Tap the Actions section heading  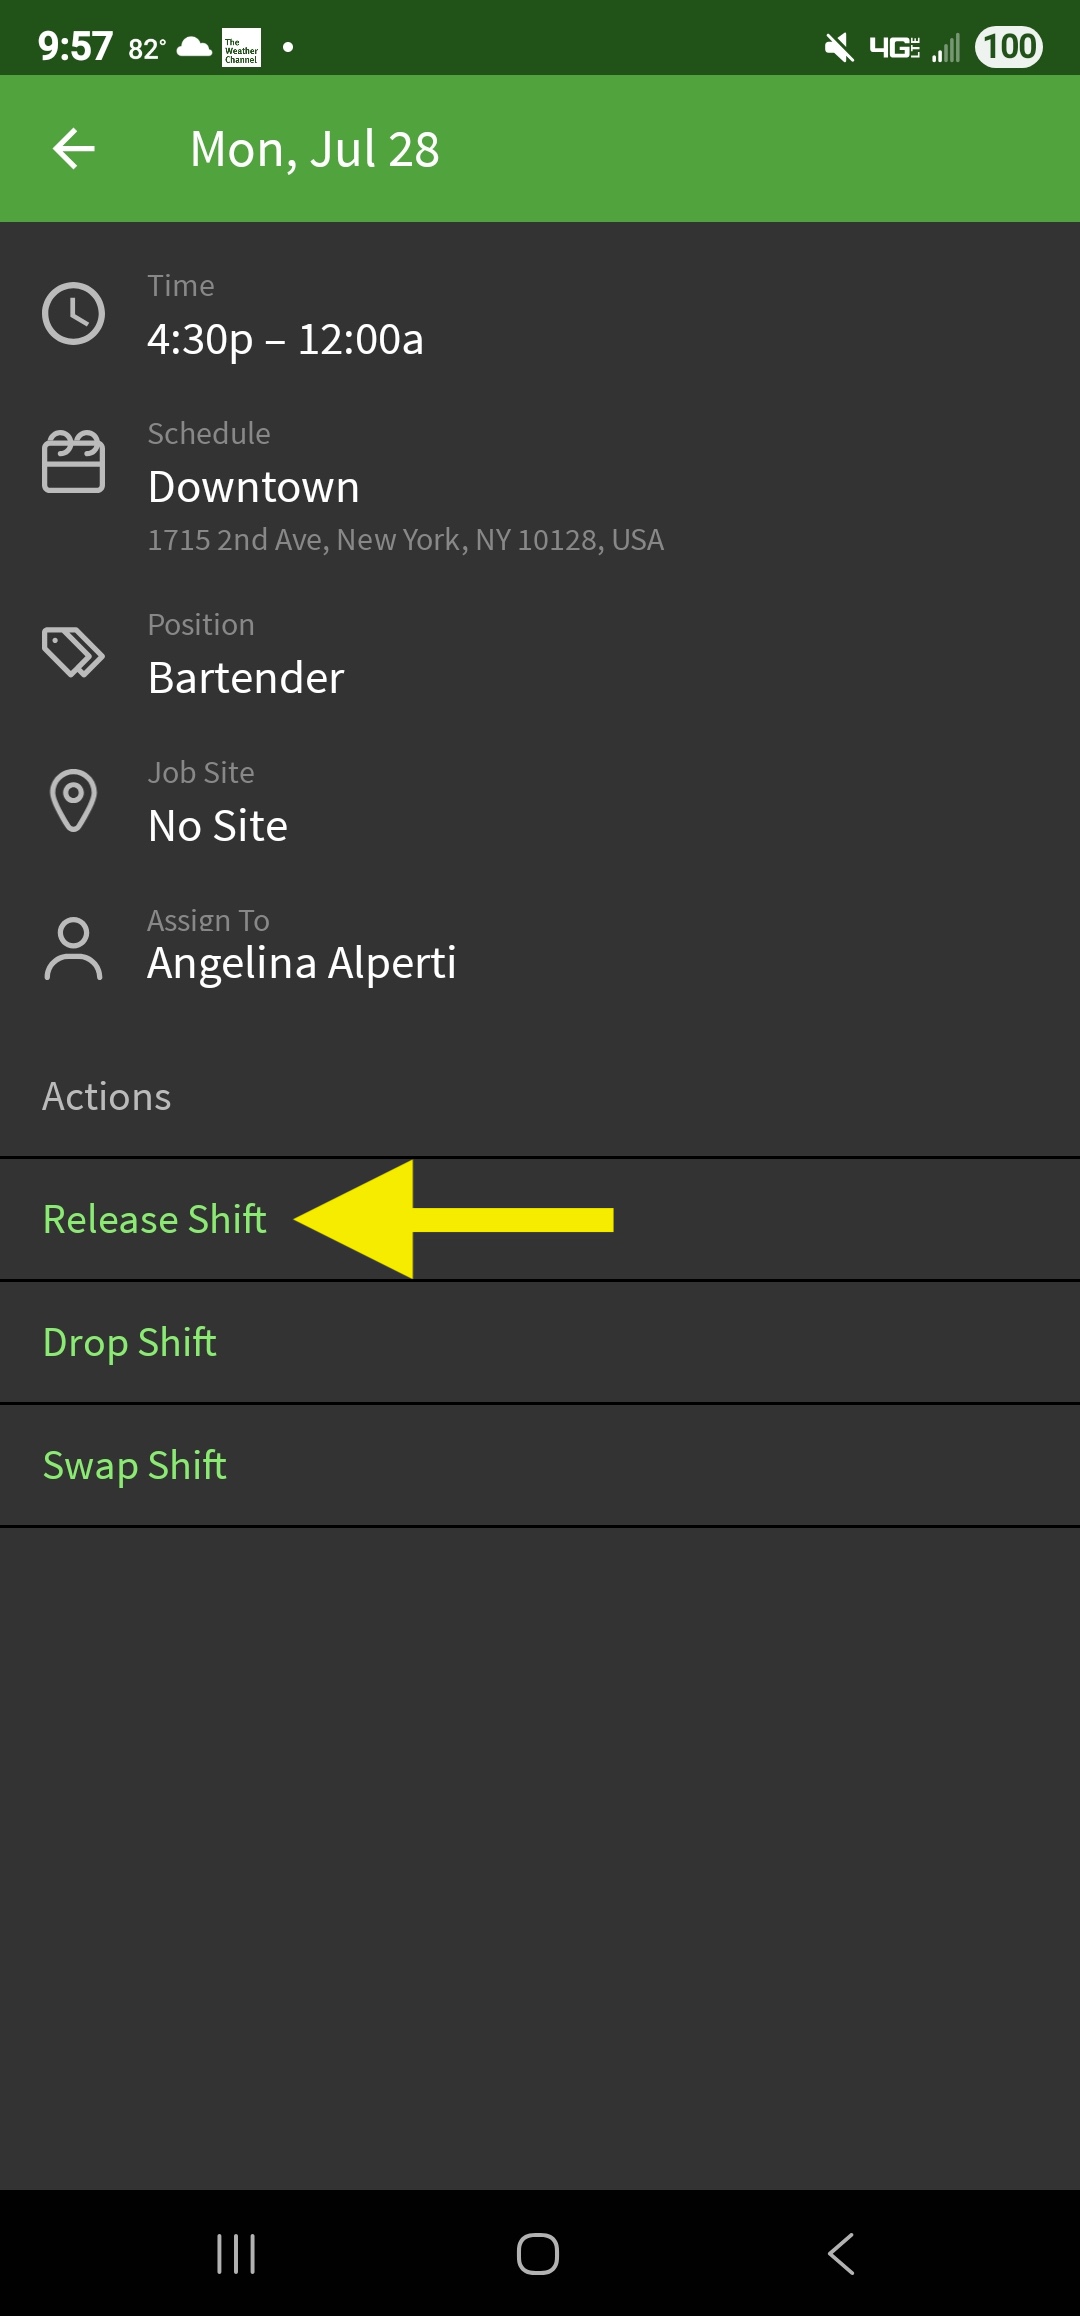point(106,1096)
